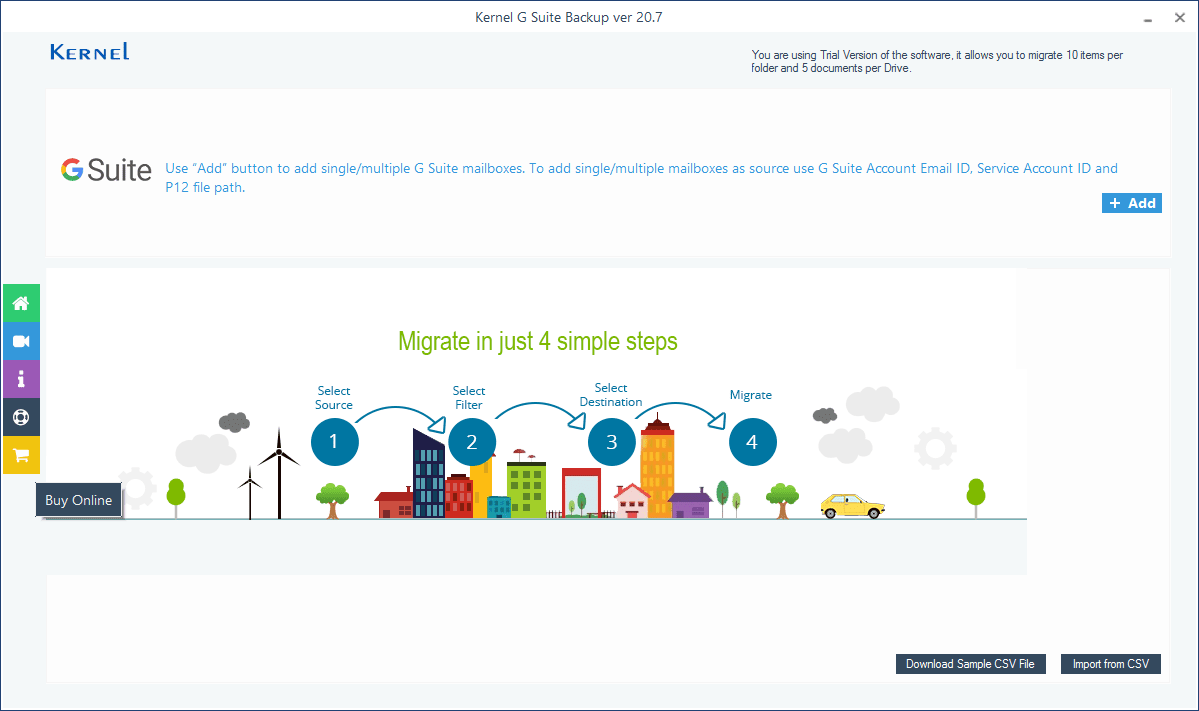Click the Buy Online tooltip label

point(79,500)
